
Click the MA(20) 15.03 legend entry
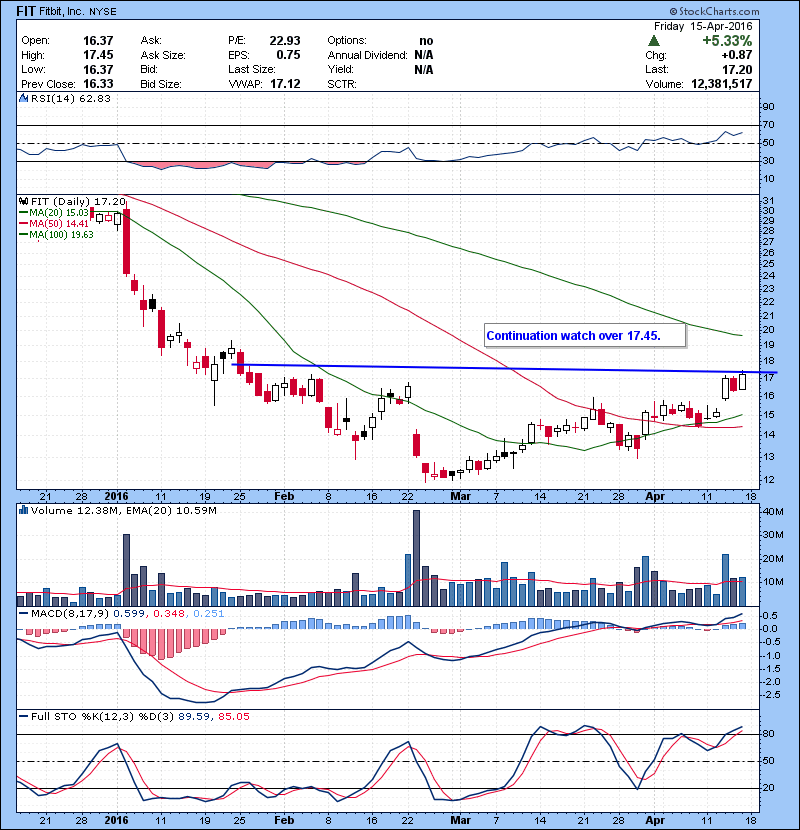pos(54,213)
